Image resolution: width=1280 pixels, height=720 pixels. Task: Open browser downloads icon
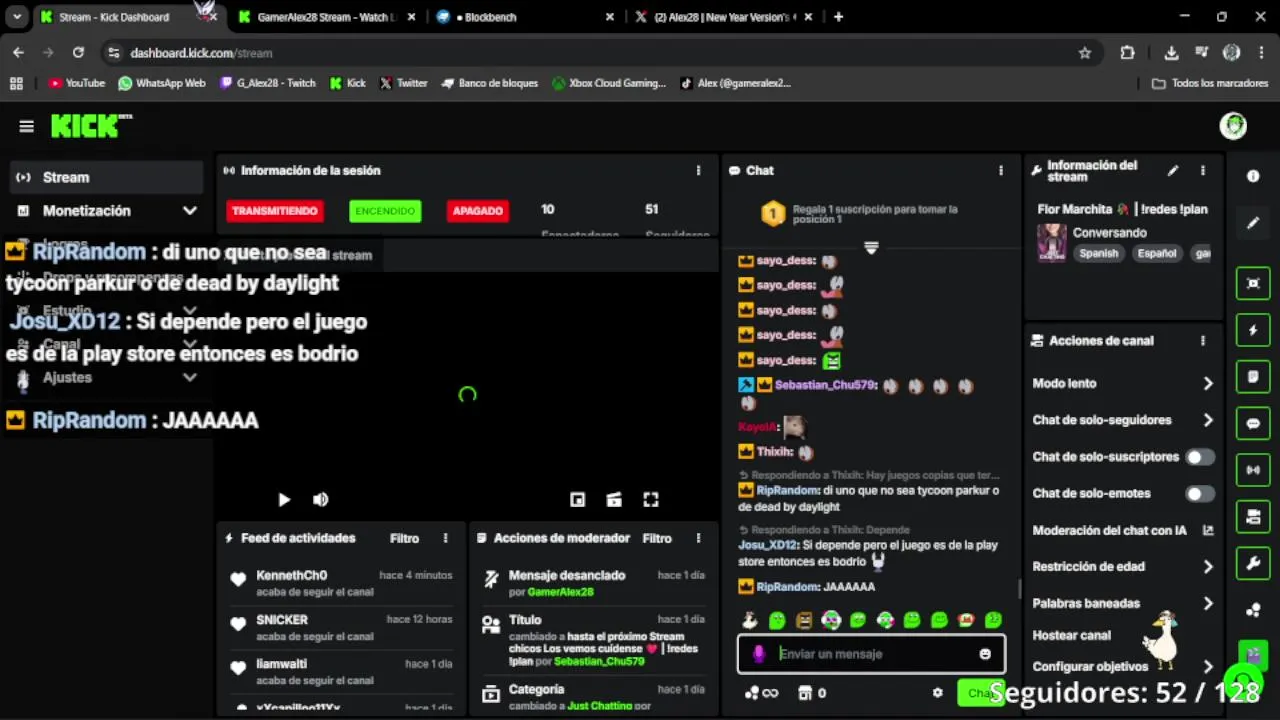click(1171, 53)
